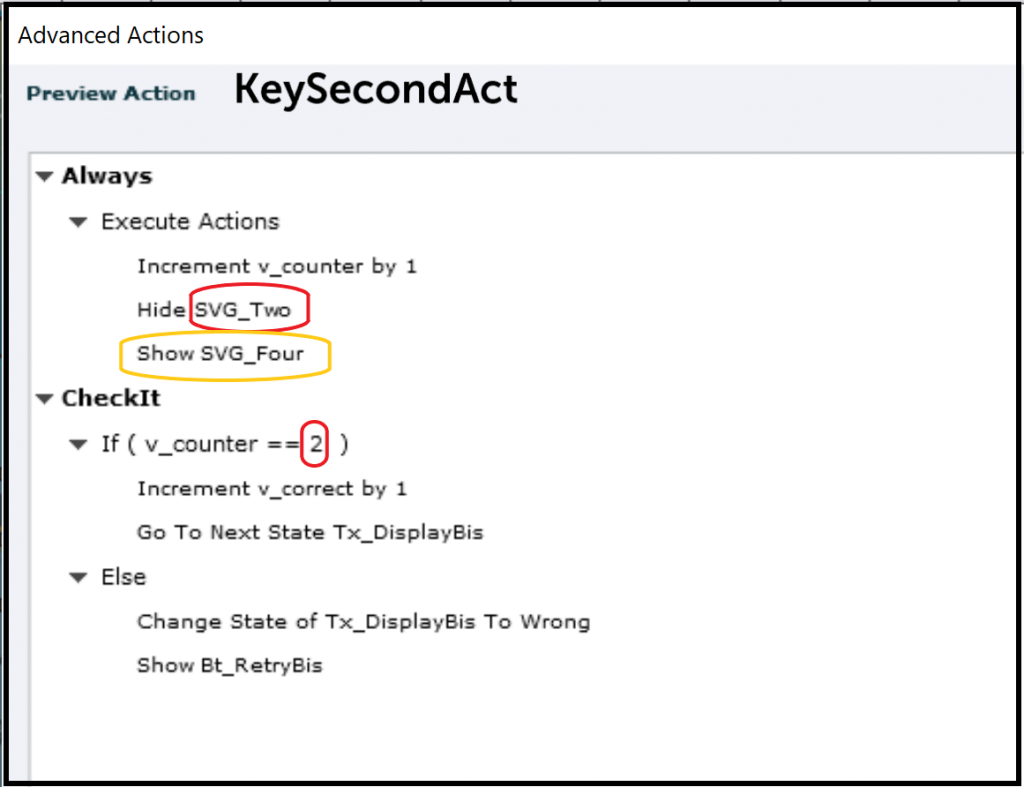Click the red-circled value 2

click(x=314, y=444)
